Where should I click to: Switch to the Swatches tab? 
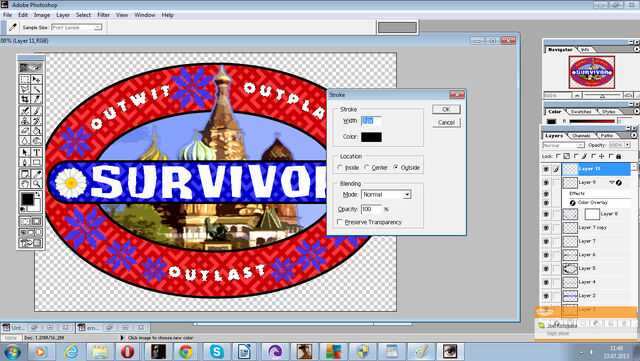click(x=580, y=111)
